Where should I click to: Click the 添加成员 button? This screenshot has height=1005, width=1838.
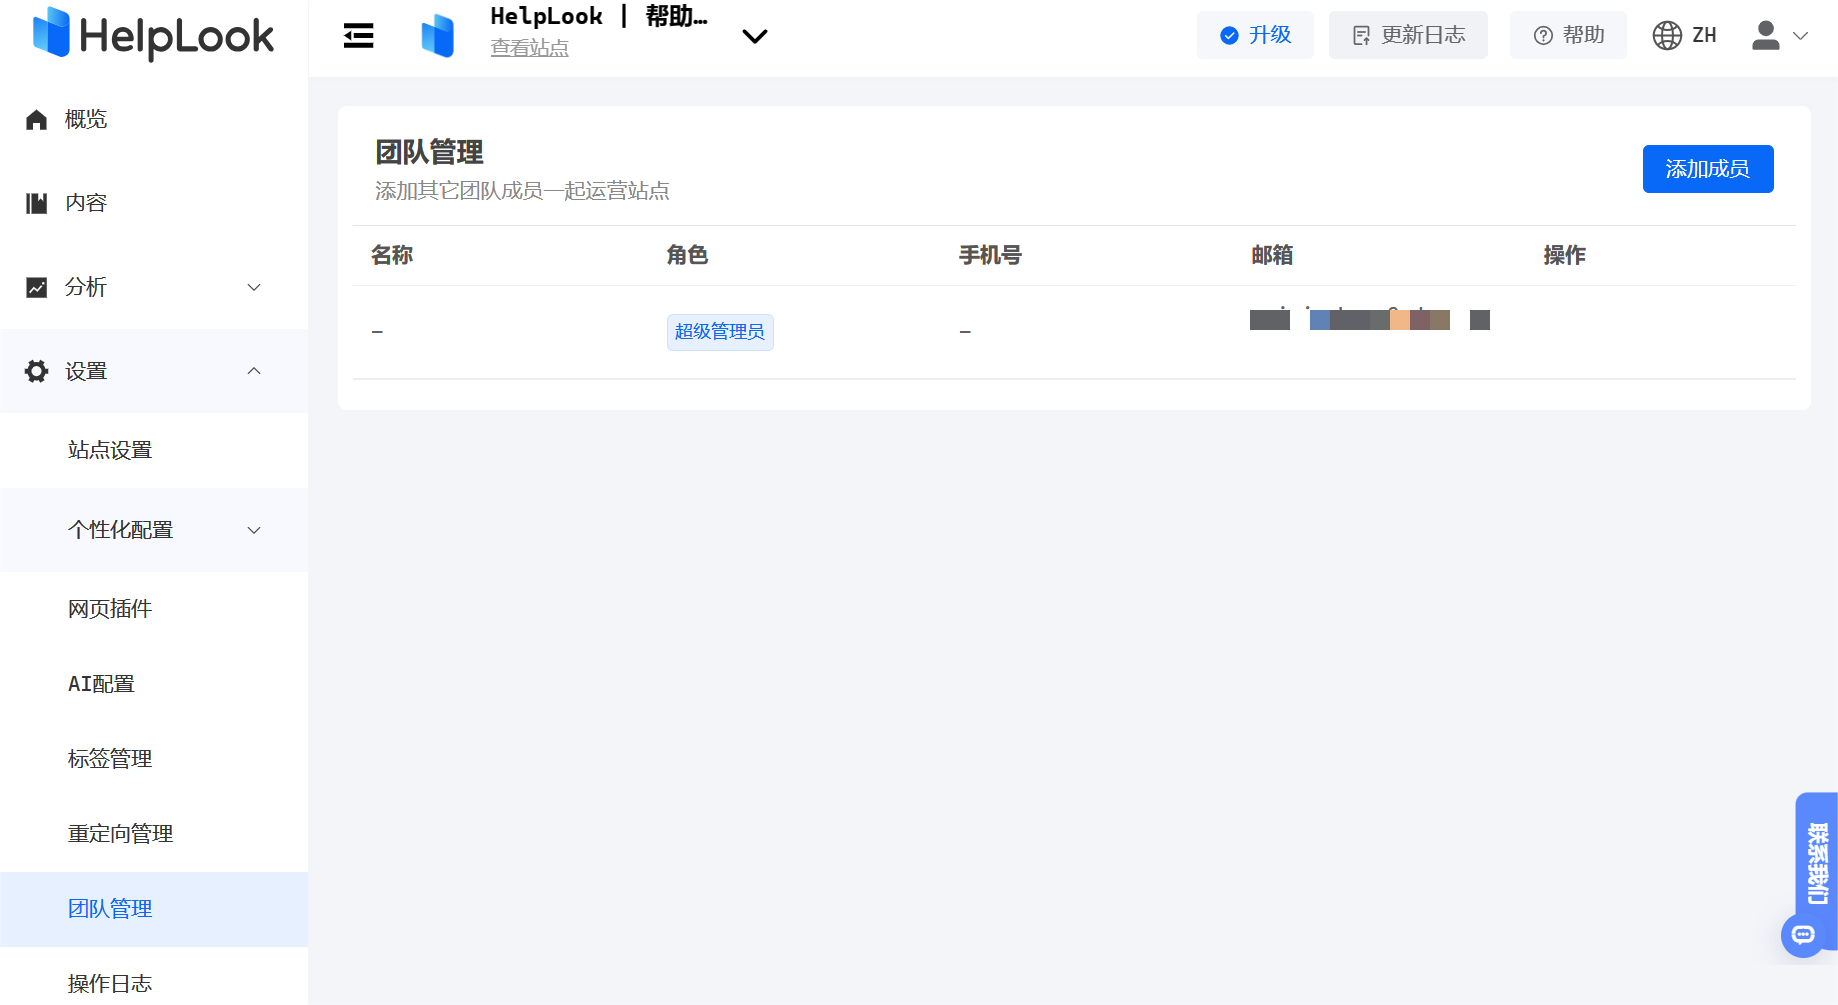1707,169
